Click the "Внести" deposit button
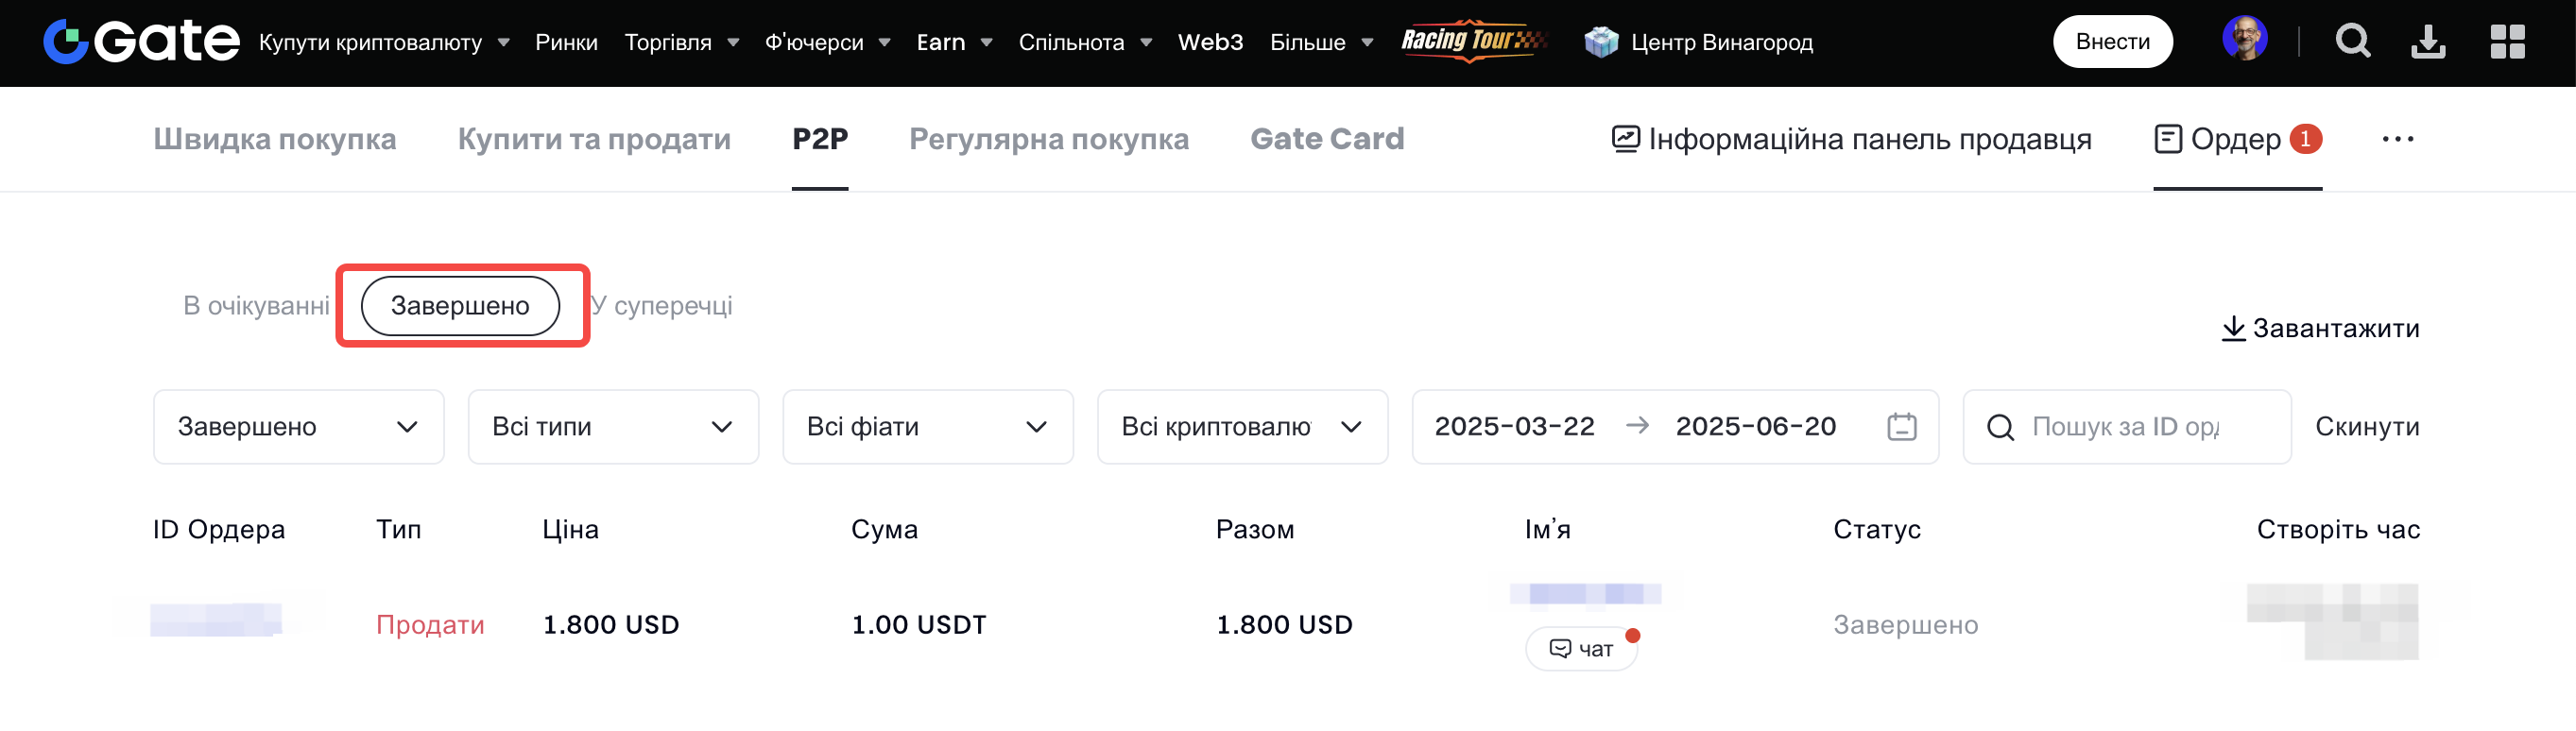 2112,42
